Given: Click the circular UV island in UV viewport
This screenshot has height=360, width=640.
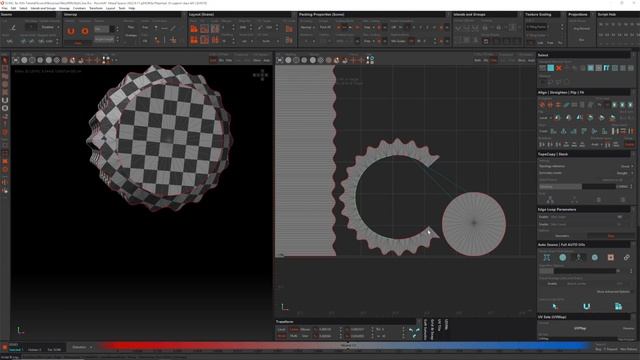Looking at the screenshot, I should coord(474,224).
